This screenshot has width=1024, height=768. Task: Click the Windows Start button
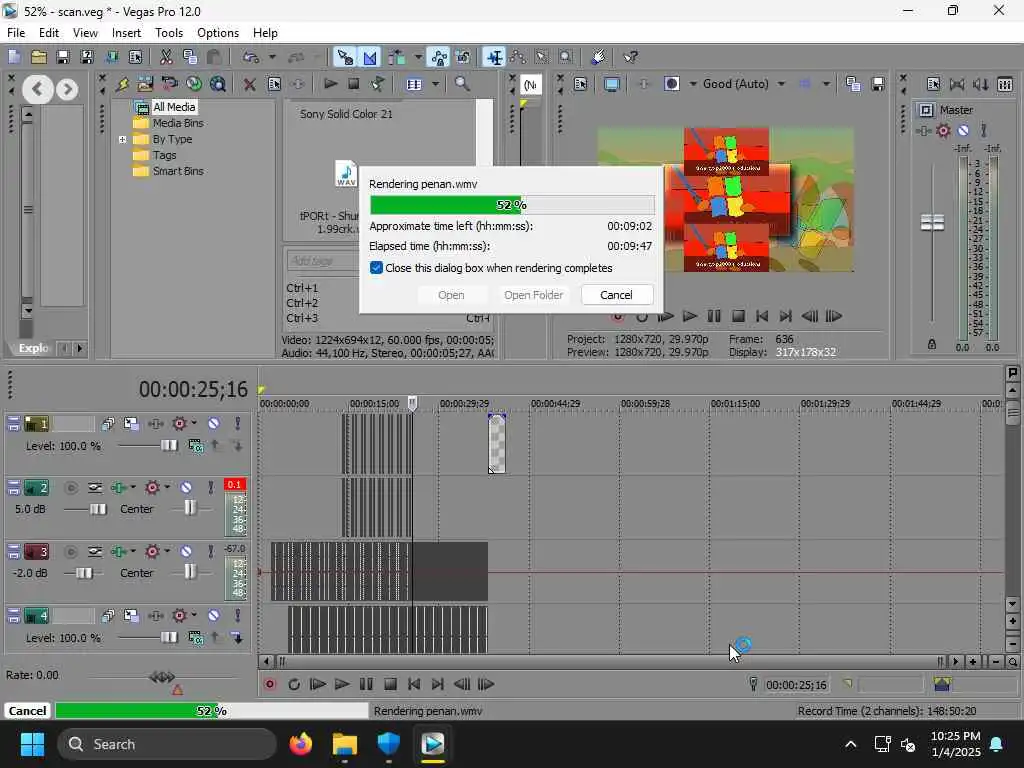pos(32,744)
